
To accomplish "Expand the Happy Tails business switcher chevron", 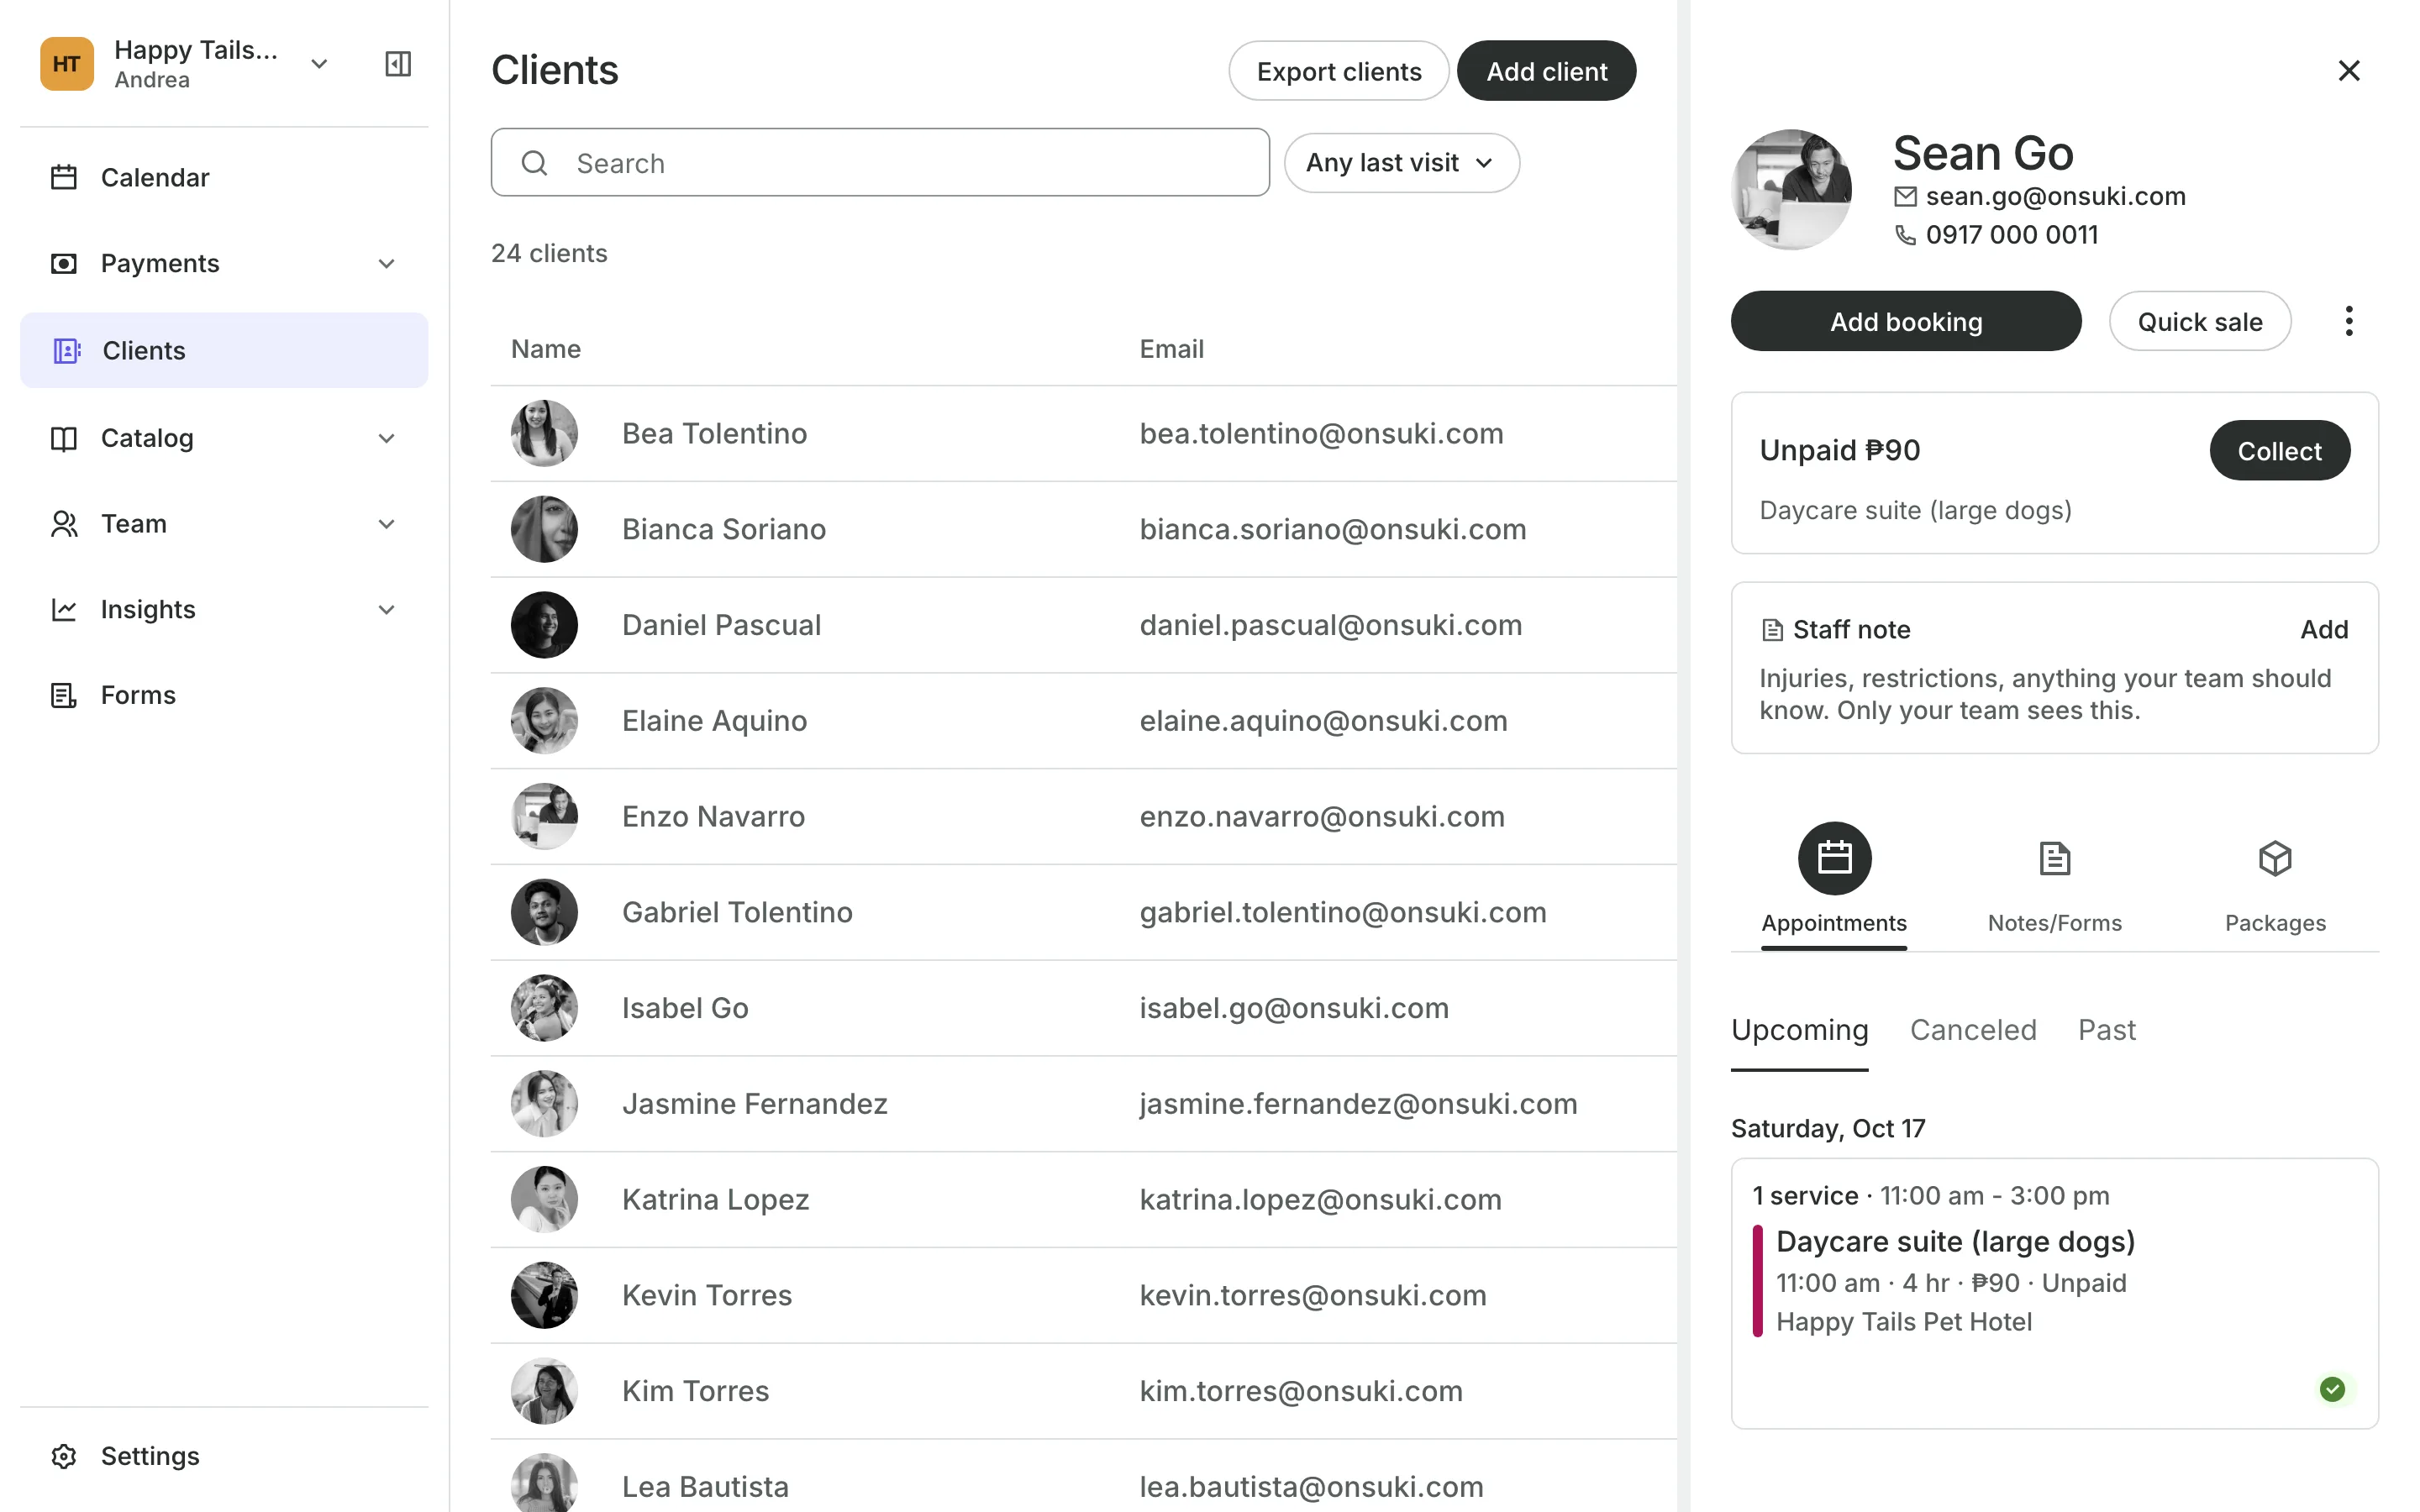I will (x=319, y=64).
